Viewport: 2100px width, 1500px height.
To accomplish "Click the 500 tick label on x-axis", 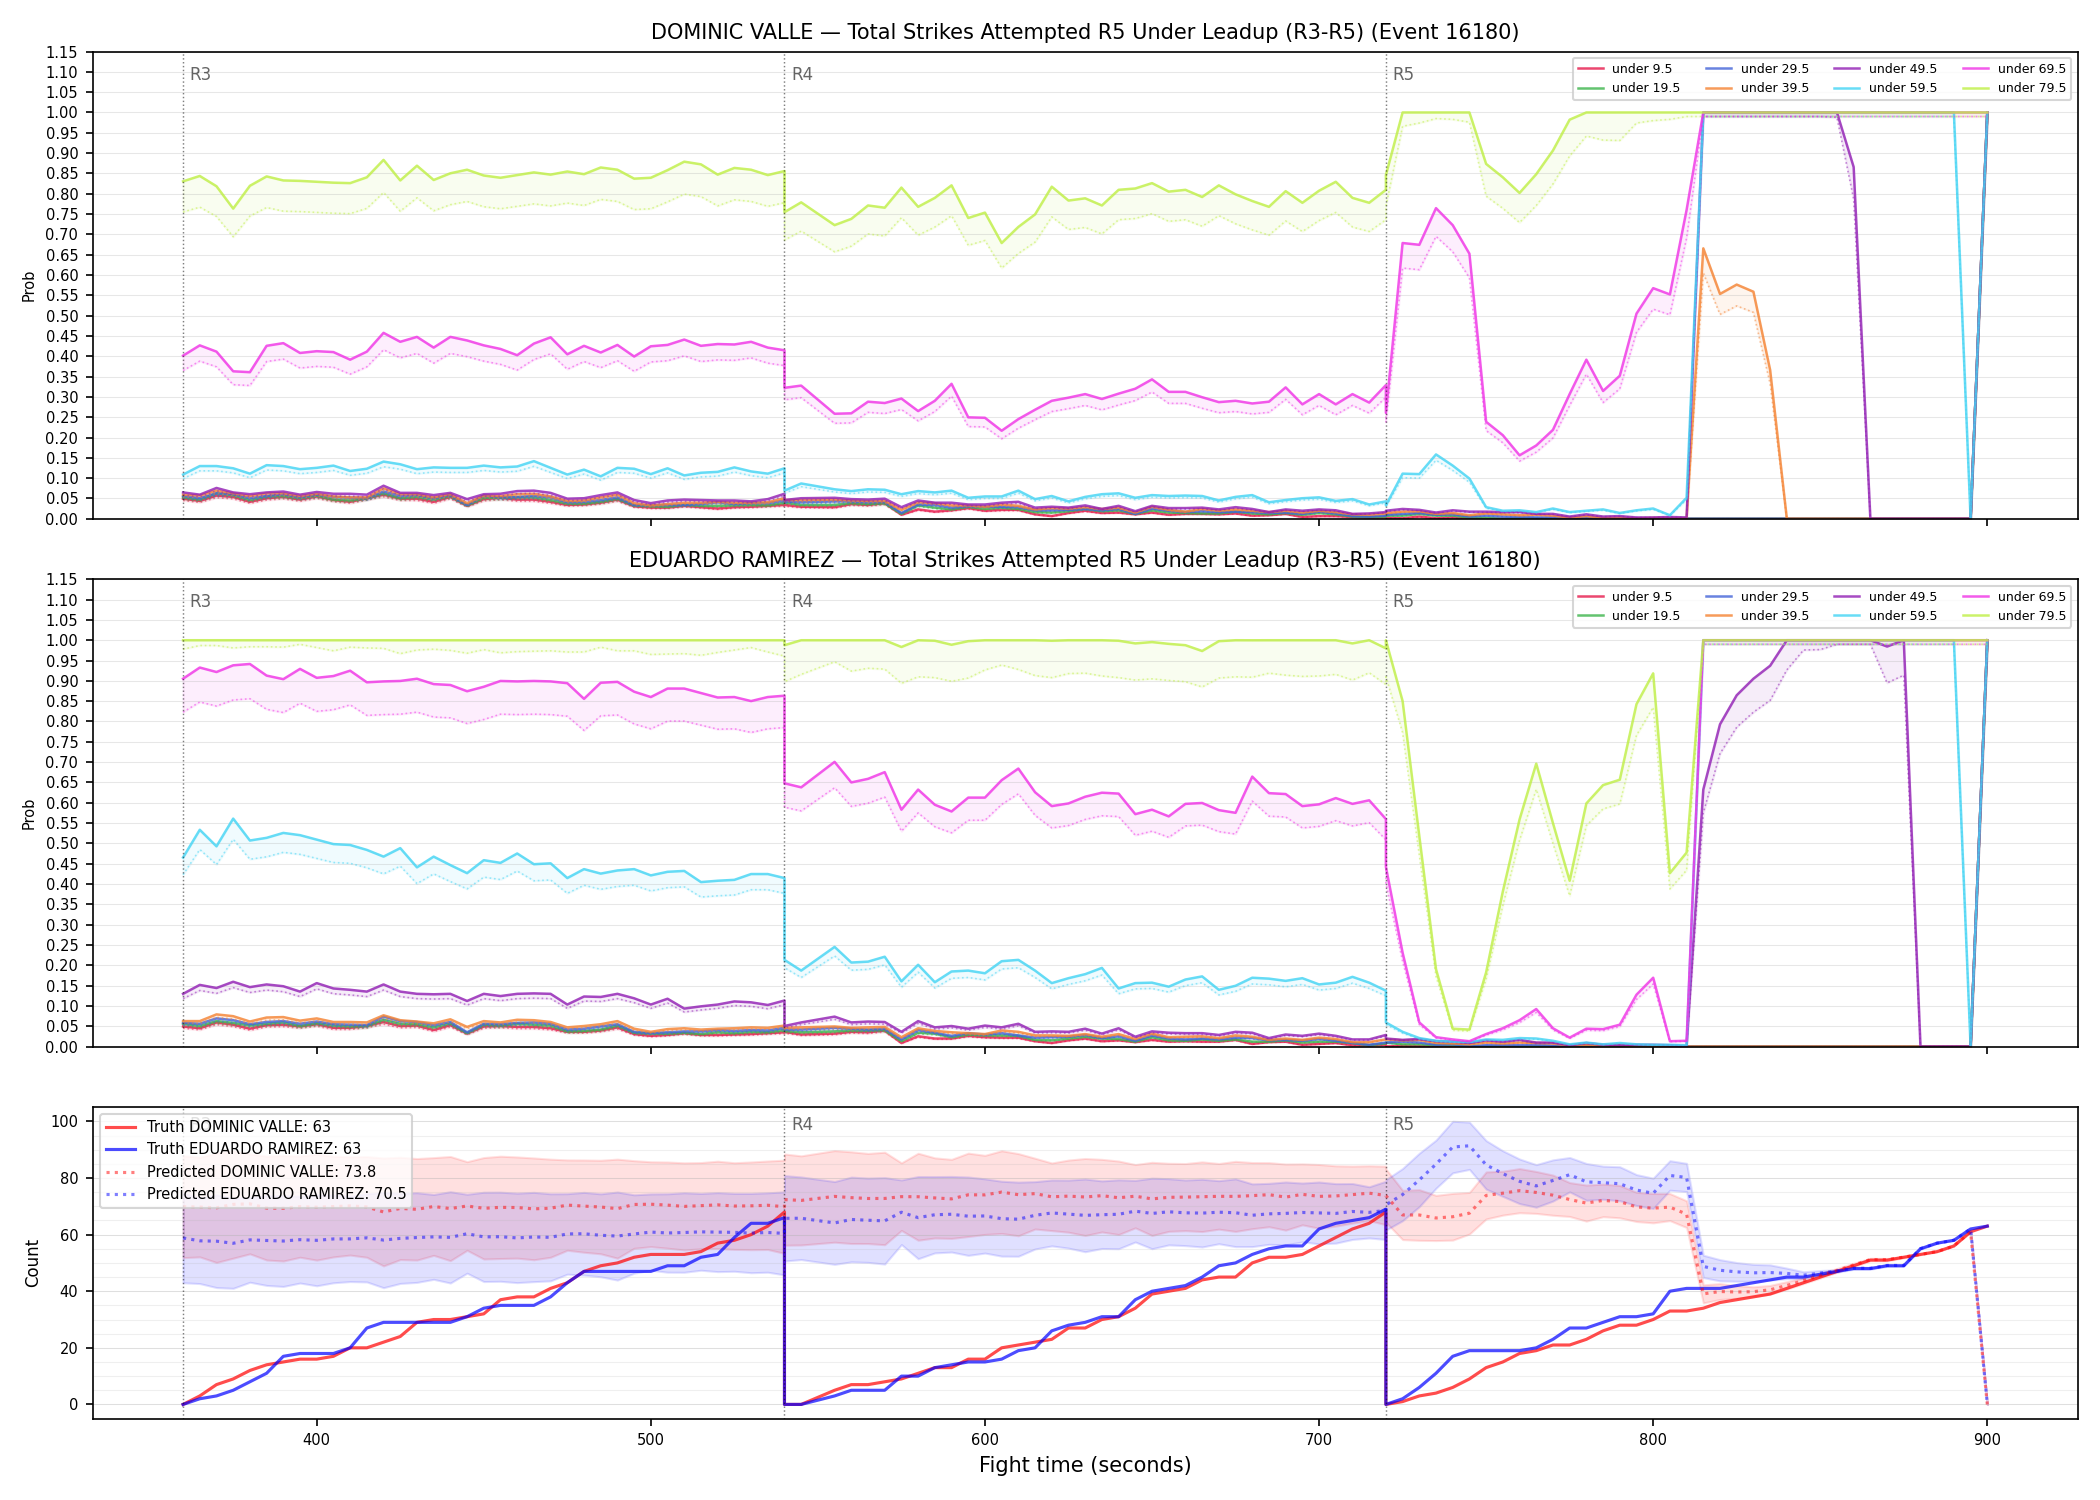I will (x=651, y=1439).
